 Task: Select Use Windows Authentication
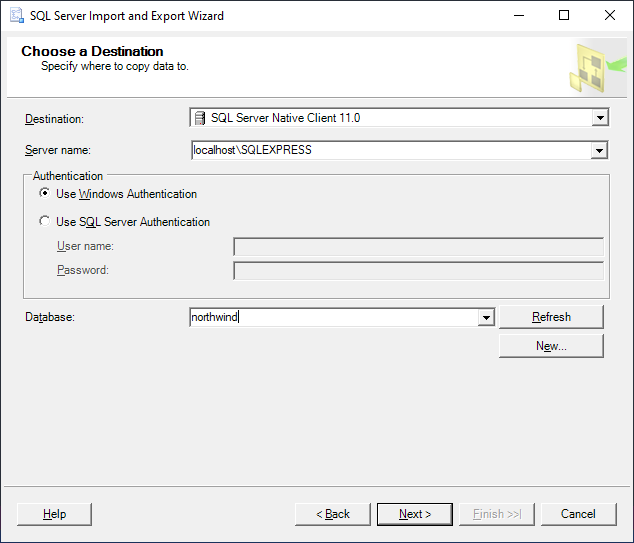pyautogui.click(x=118, y=194)
